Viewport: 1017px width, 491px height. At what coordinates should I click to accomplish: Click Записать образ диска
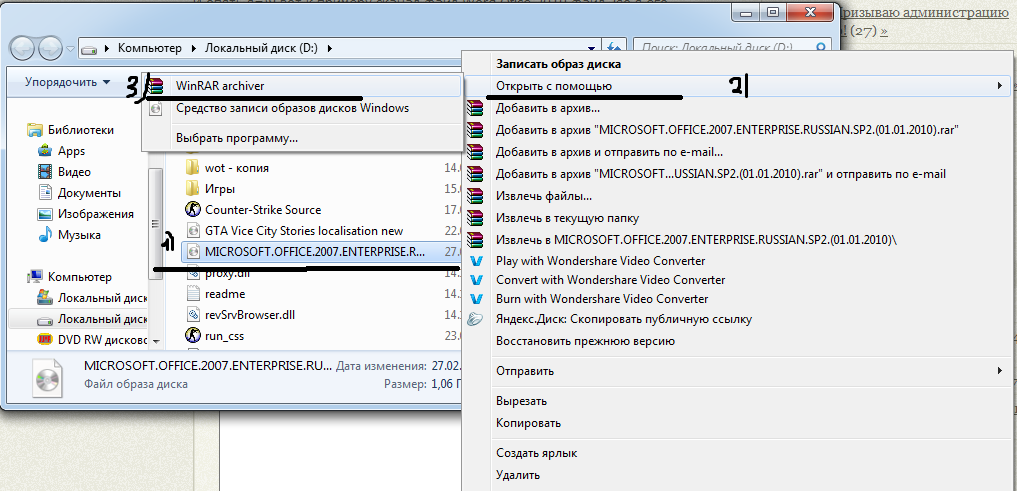point(558,64)
